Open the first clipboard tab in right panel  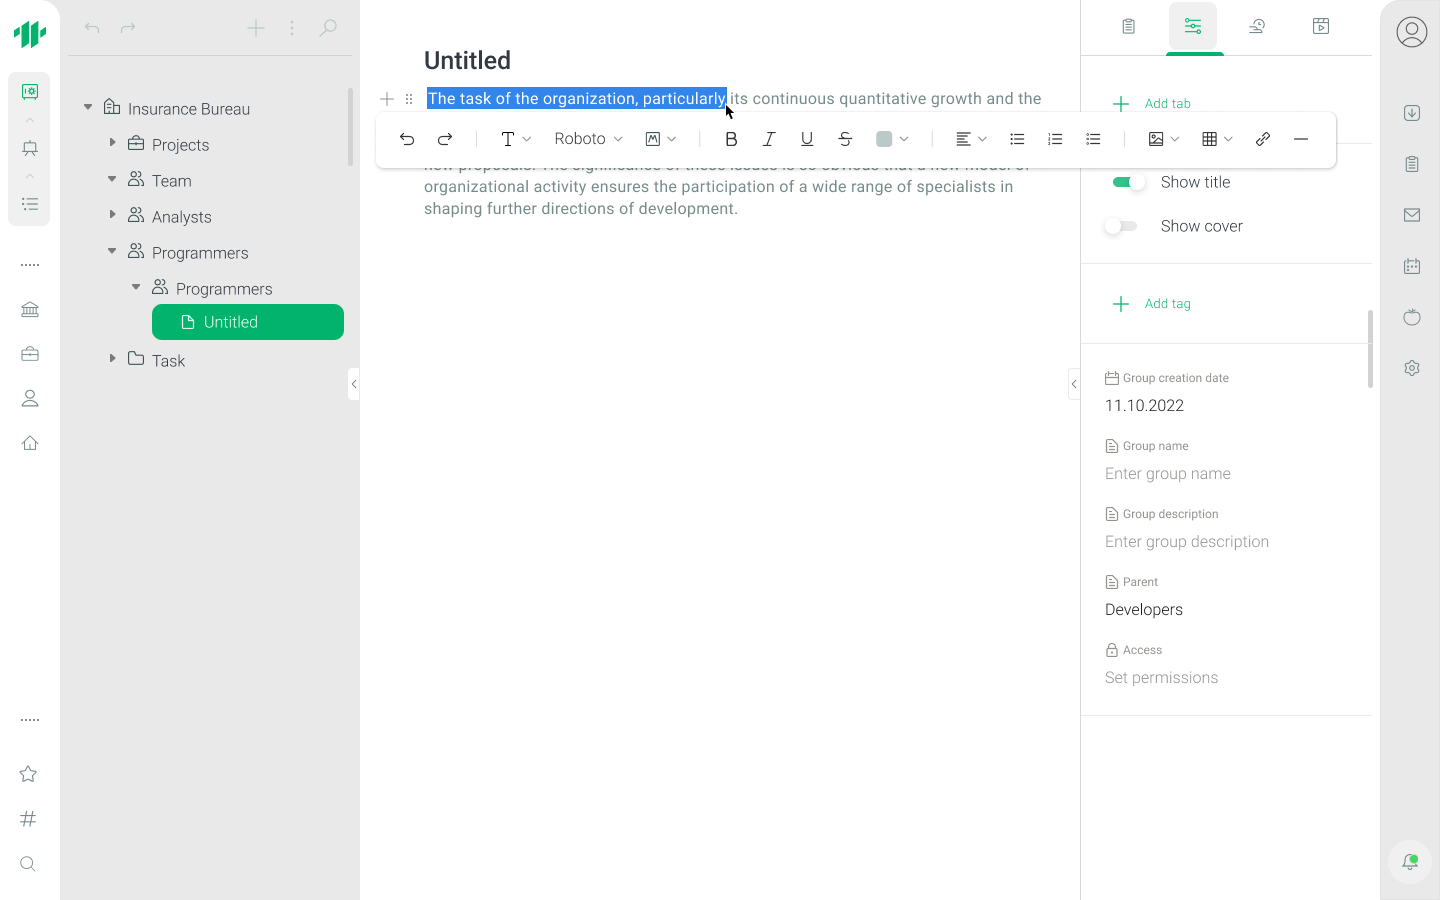1129,27
